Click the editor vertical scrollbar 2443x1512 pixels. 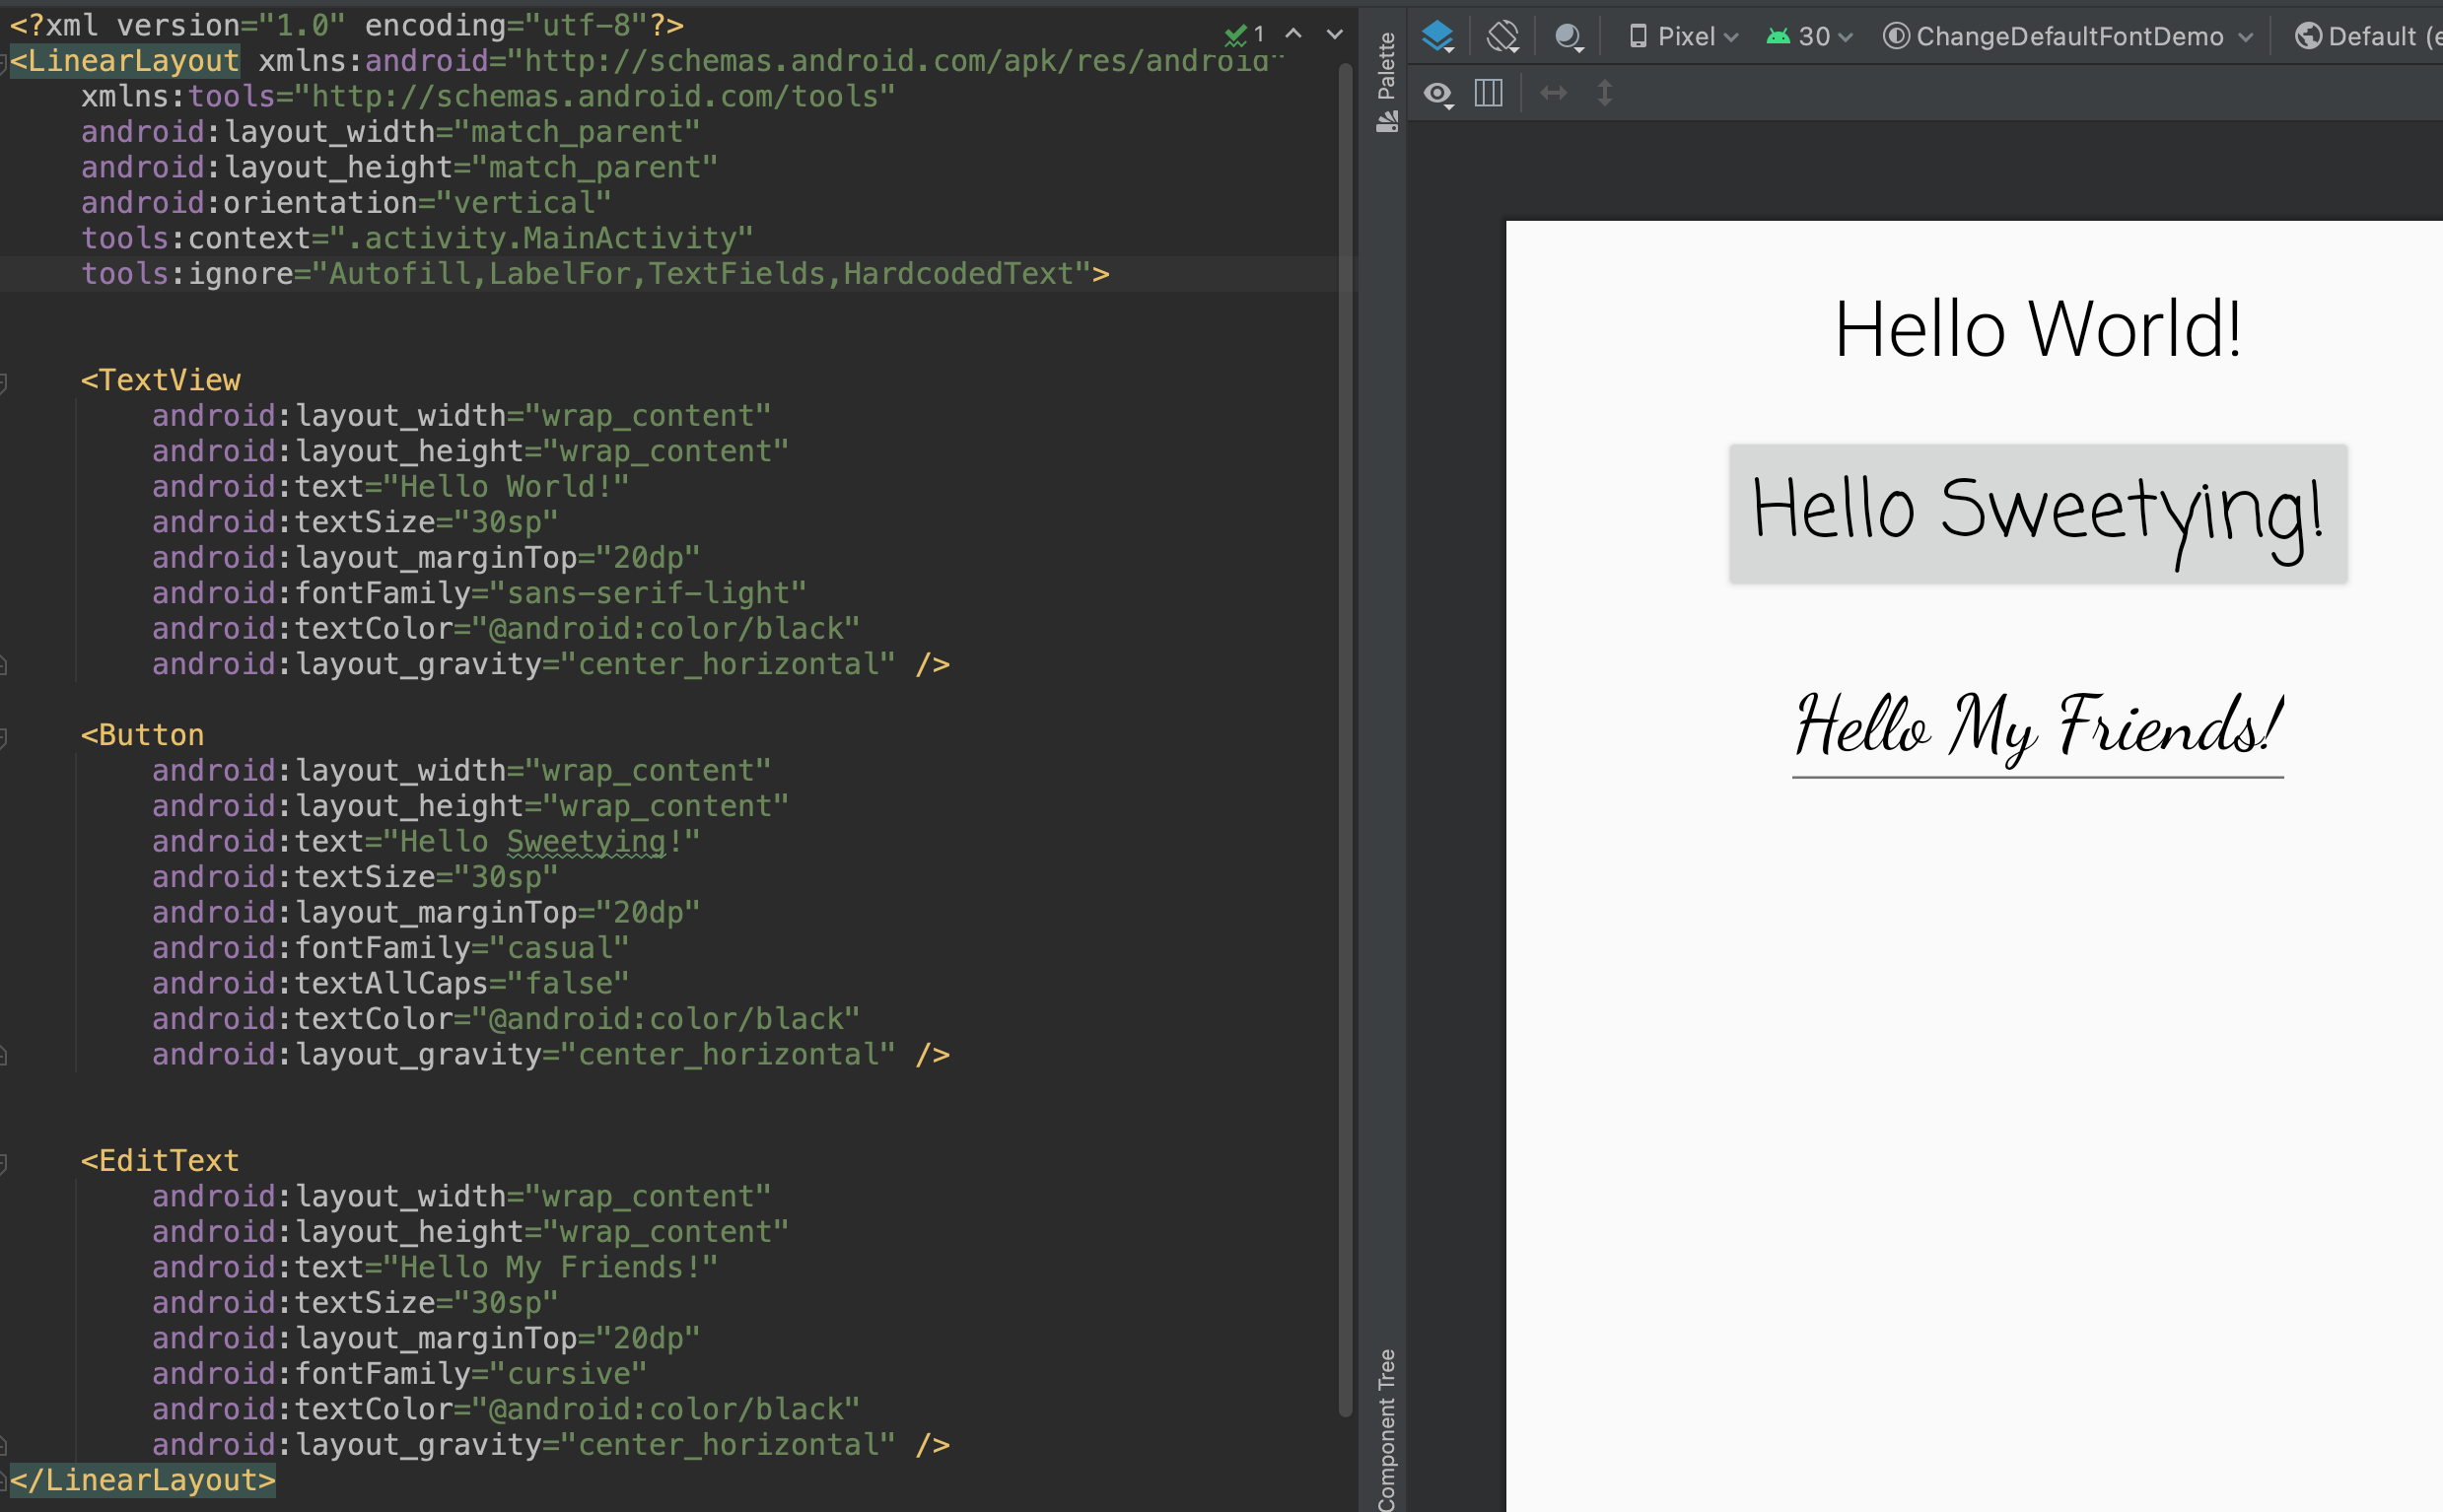[1345, 740]
